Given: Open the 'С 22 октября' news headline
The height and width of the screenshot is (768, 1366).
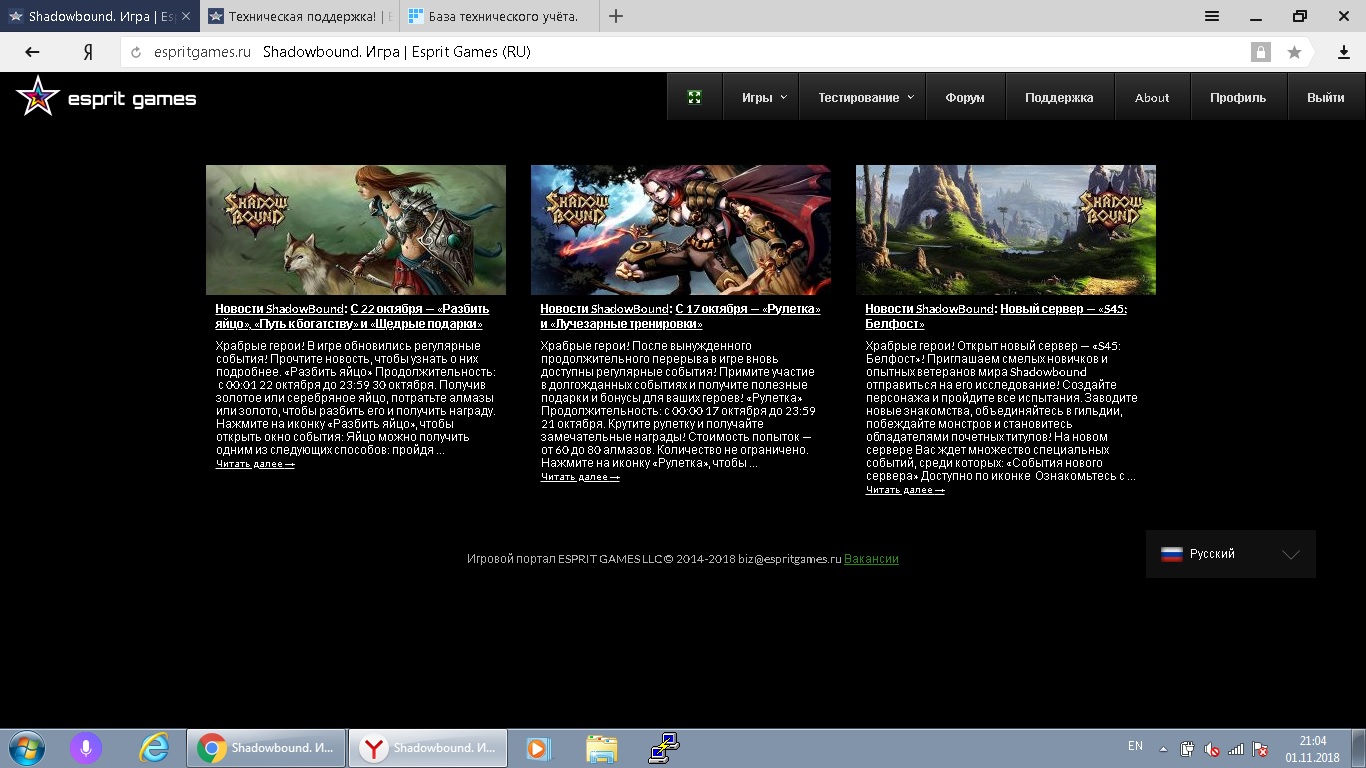Looking at the screenshot, I should 350,316.
